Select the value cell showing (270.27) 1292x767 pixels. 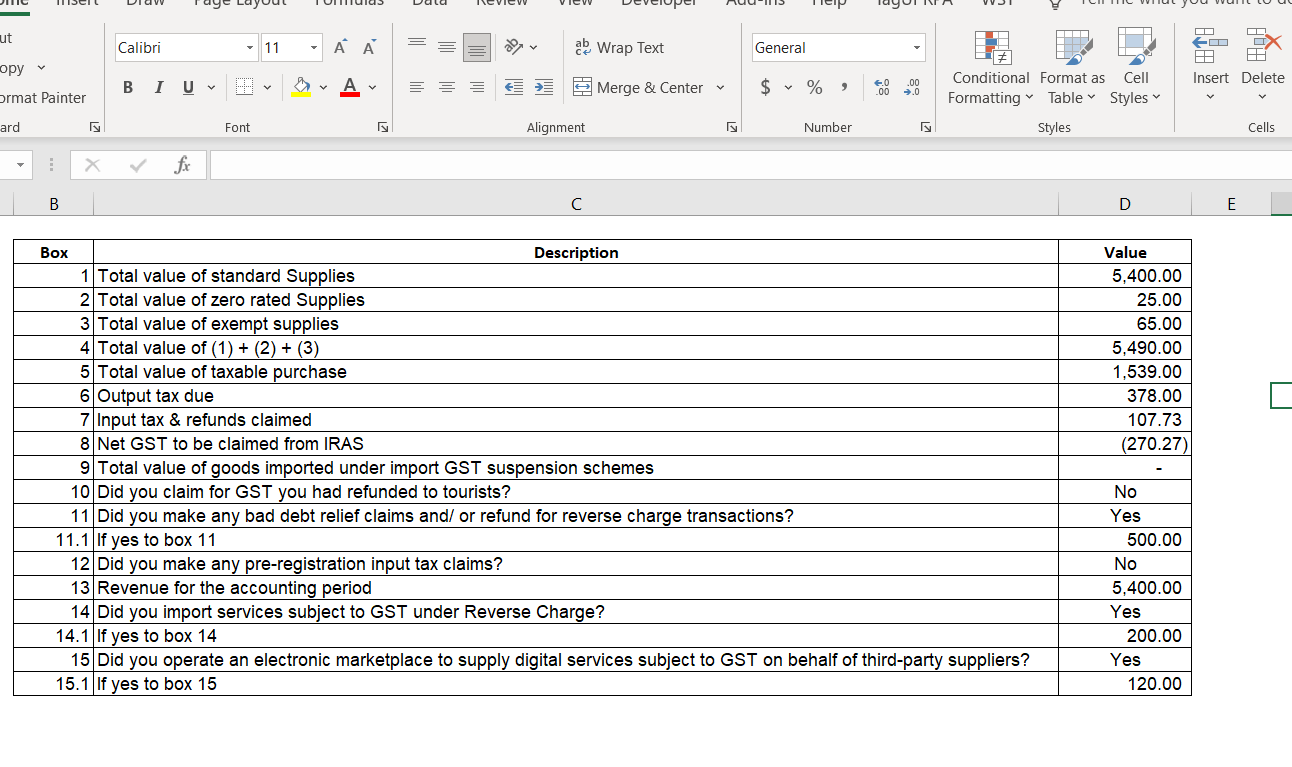coord(1125,444)
